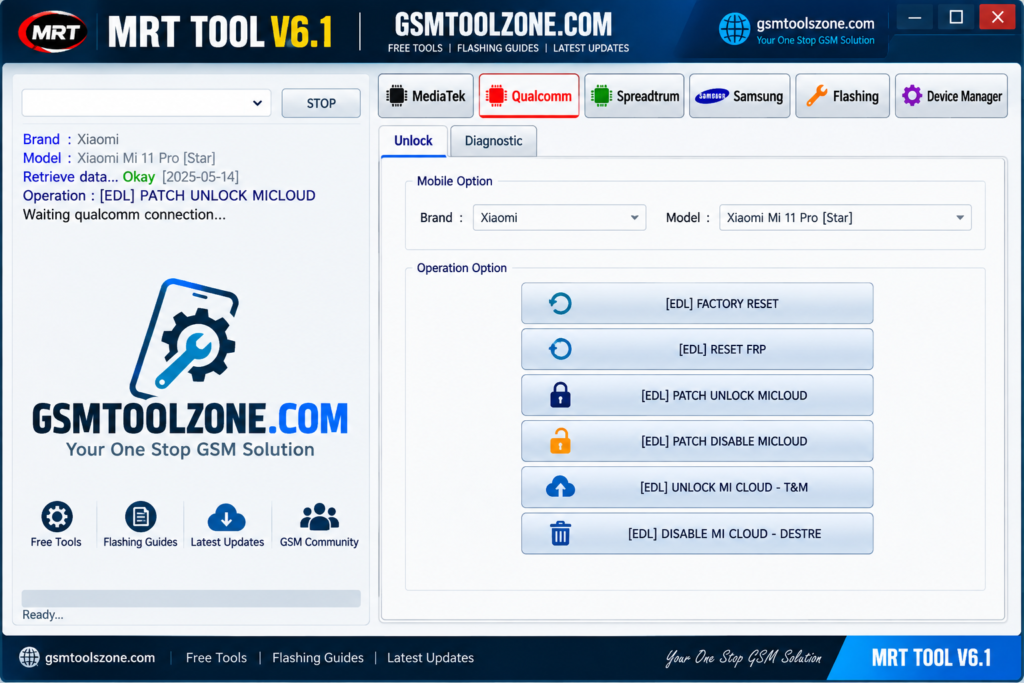The height and width of the screenshot is (683, 1024).
Task: Click the cloud upload Unlock Mi Cloud icon
Action: coord(560,487)
